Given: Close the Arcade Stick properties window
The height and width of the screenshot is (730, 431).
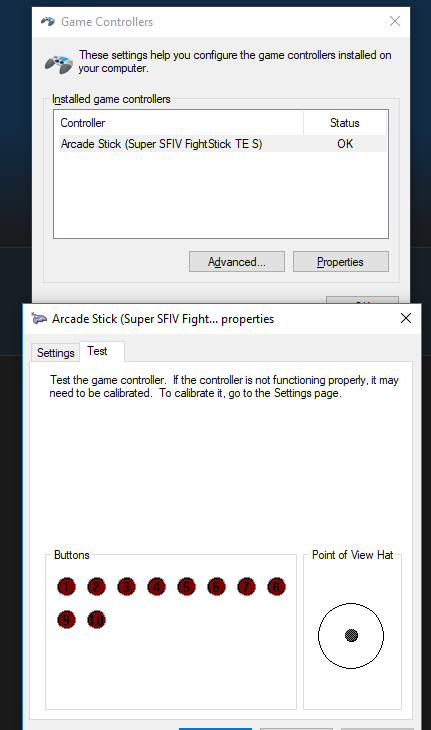Looking at the screenshot, I should click(406, 318).
